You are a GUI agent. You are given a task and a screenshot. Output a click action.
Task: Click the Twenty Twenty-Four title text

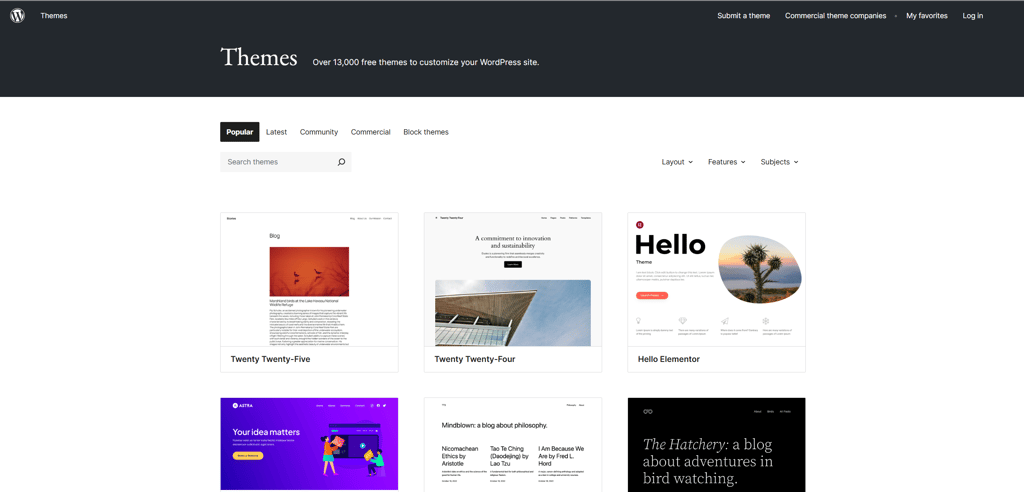[475, 359]
